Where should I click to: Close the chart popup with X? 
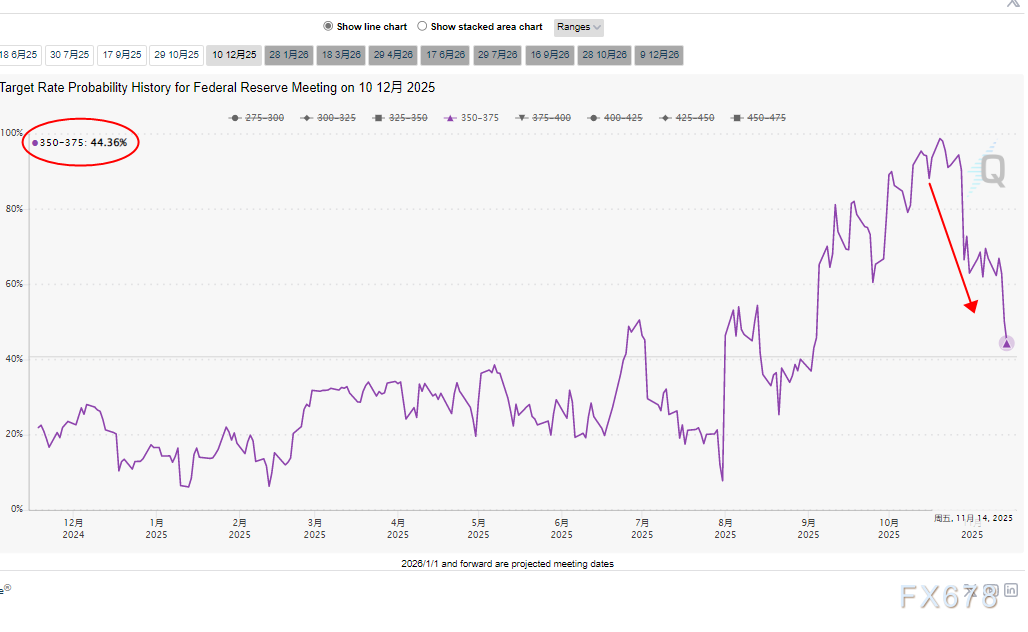tap(1012, 3)
